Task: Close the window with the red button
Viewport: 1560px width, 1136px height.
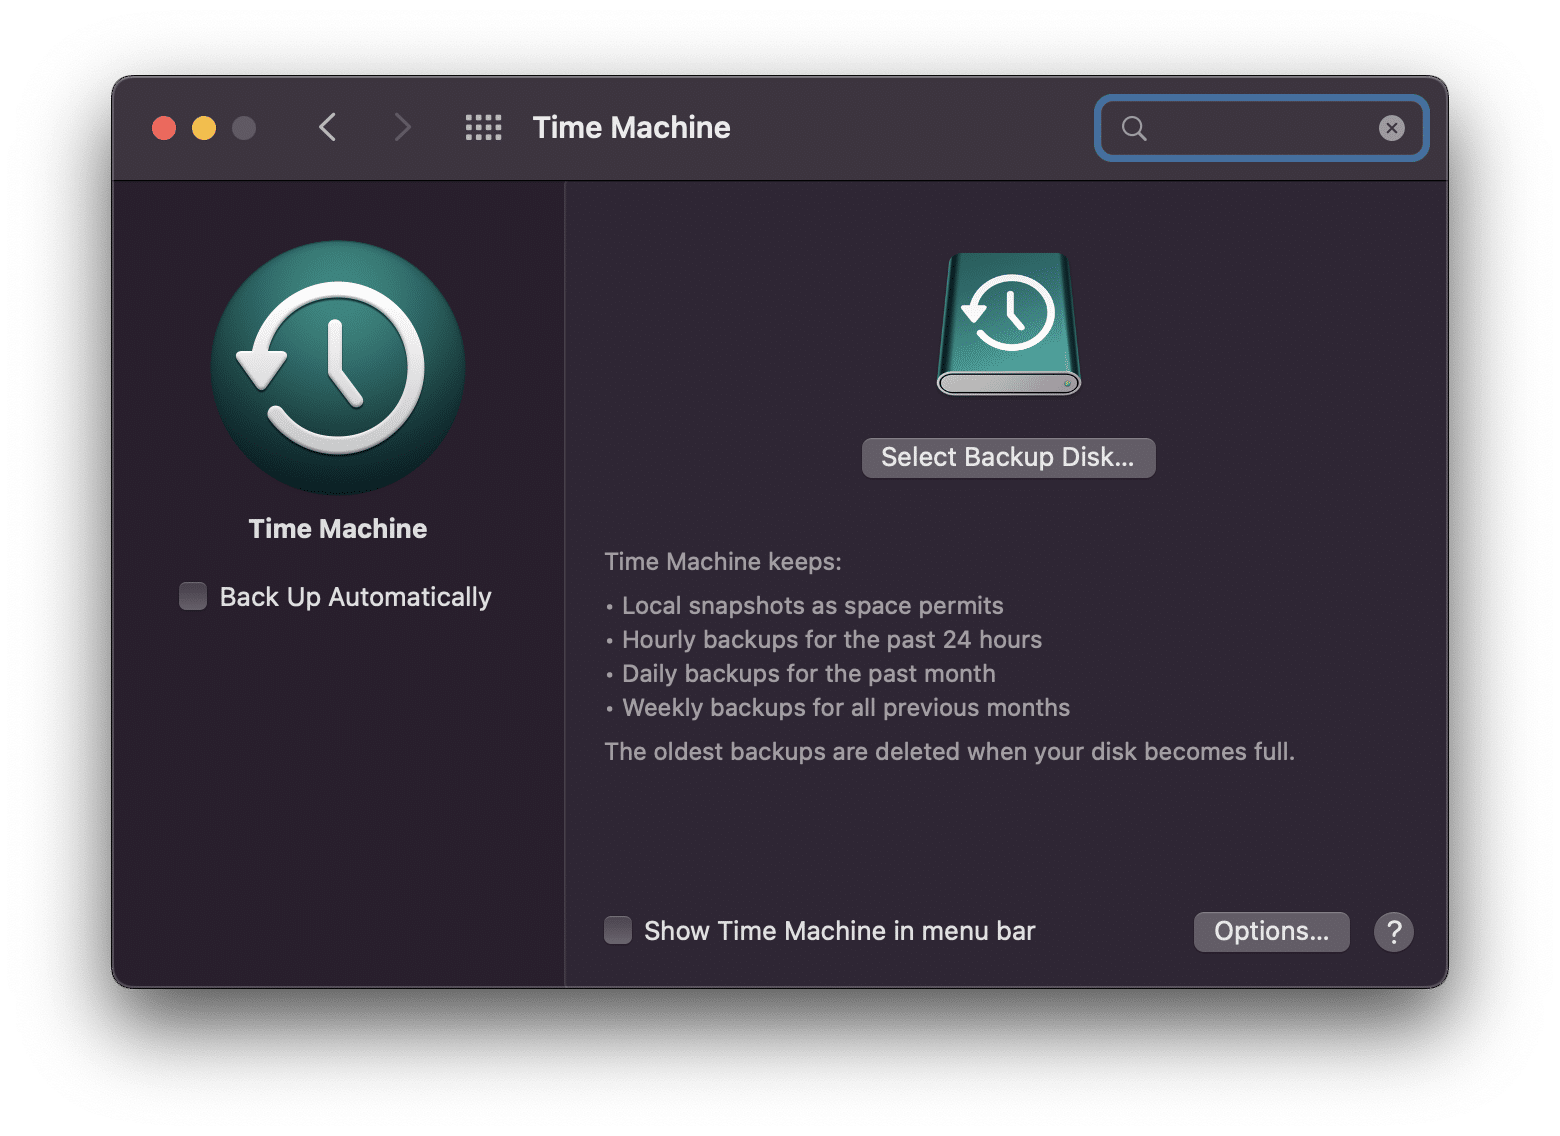Action: point(164,128)
